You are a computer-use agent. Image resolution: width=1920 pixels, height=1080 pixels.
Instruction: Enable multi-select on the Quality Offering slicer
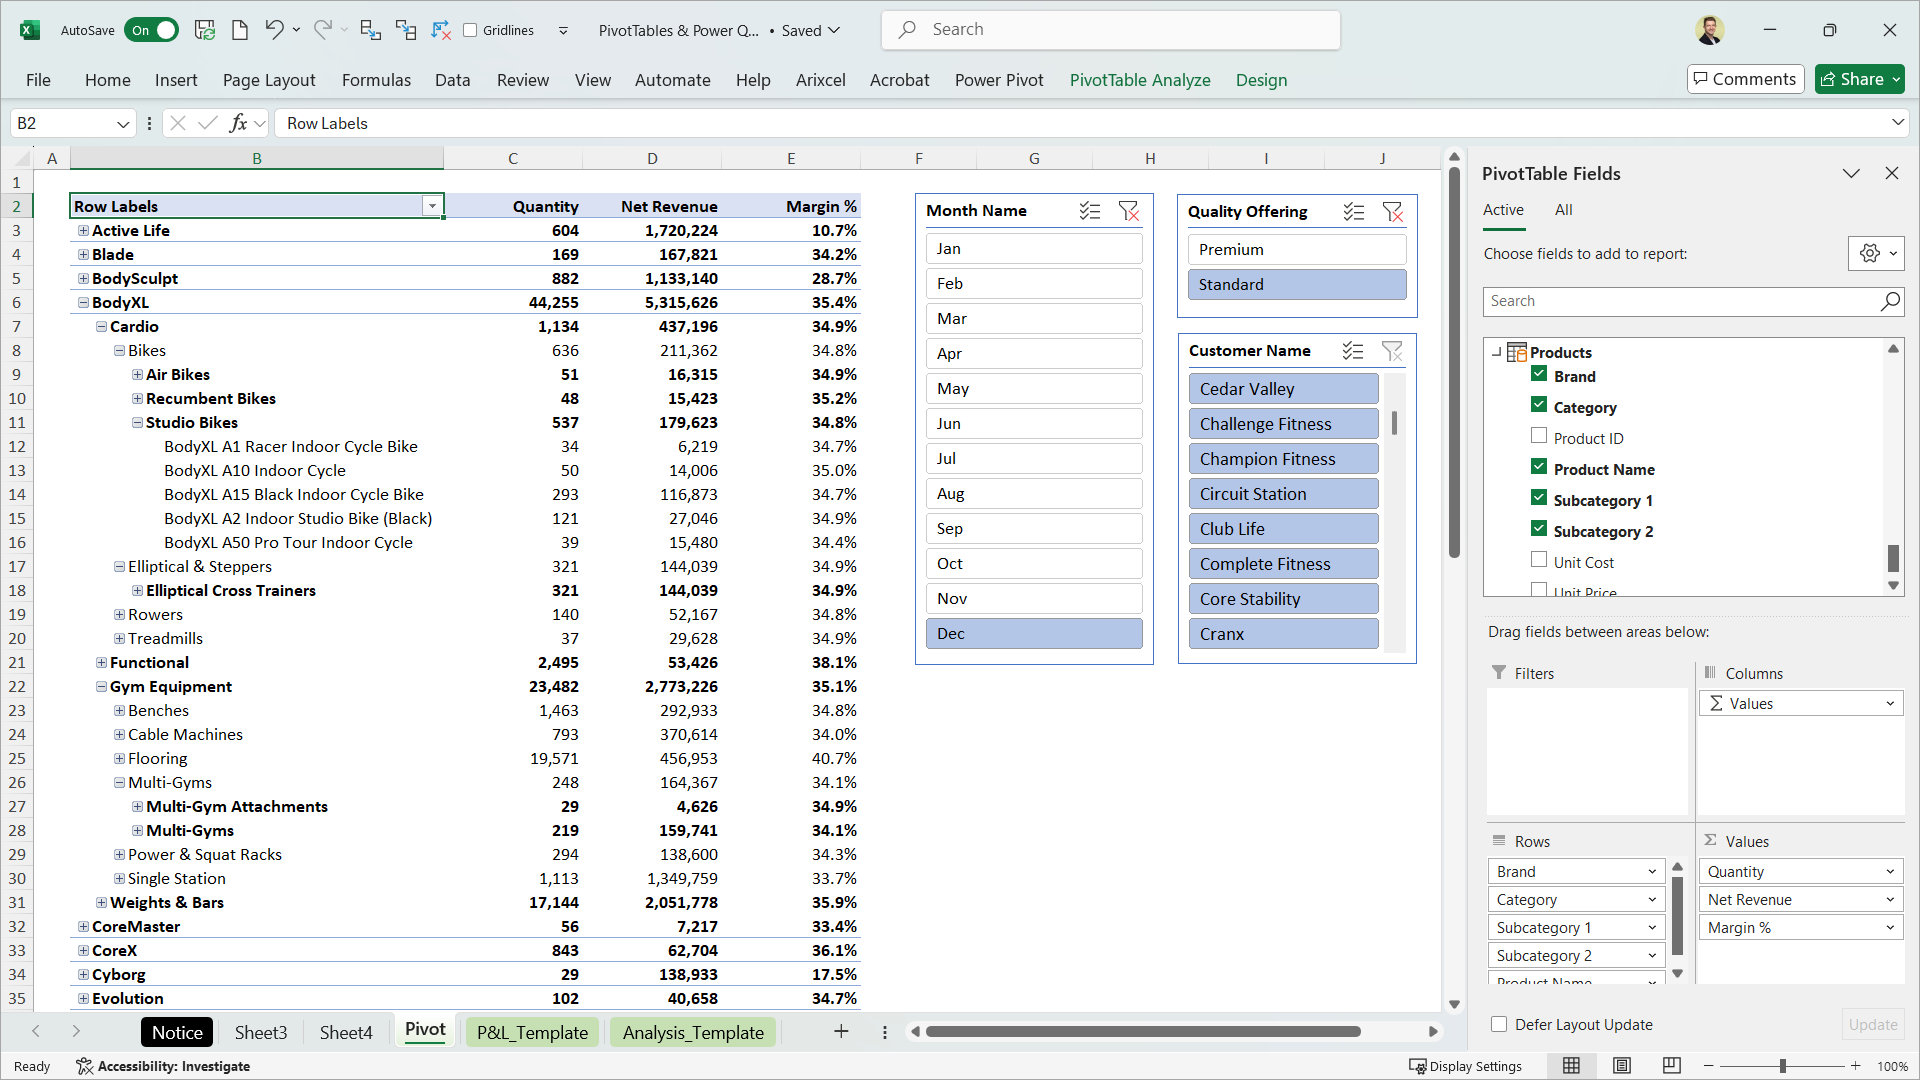point(1354,212)
